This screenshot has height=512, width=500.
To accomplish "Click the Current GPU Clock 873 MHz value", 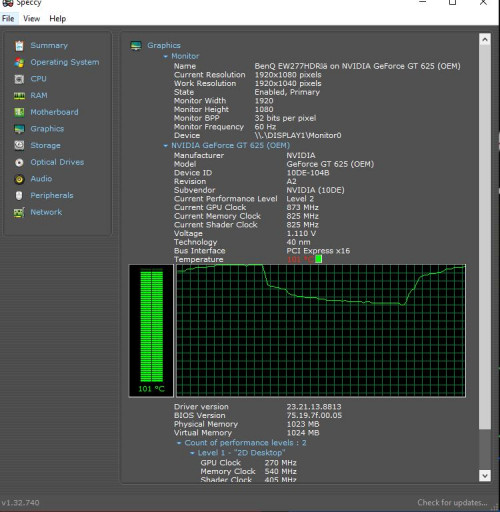I will (302, 207).
